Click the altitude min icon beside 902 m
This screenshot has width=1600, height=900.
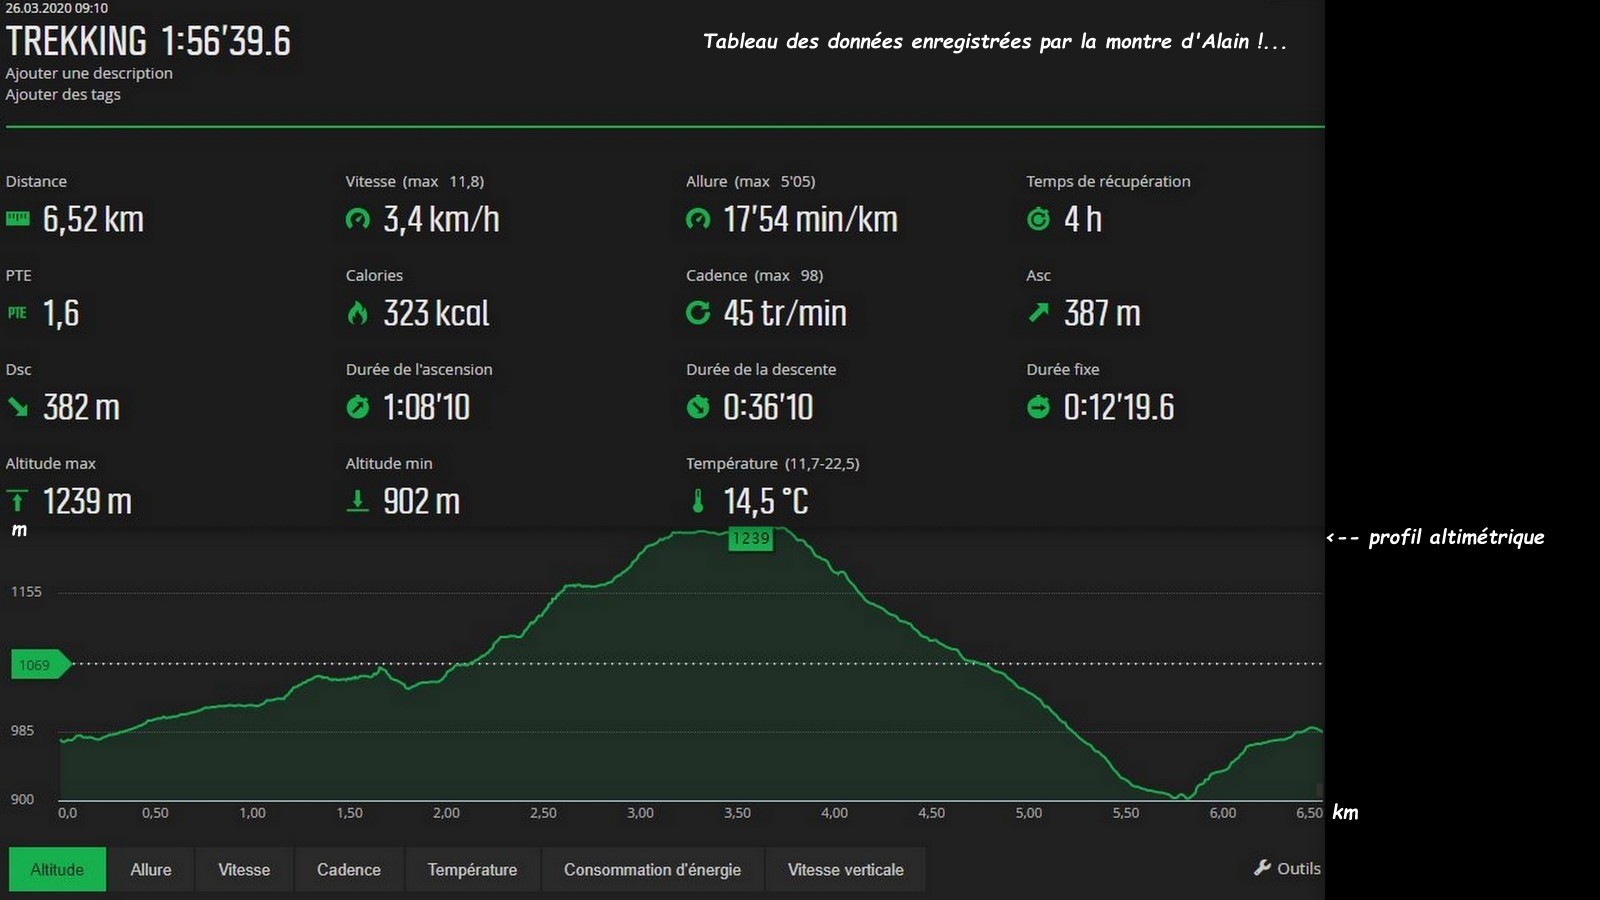pyautogui.click(x=357, y=501)
